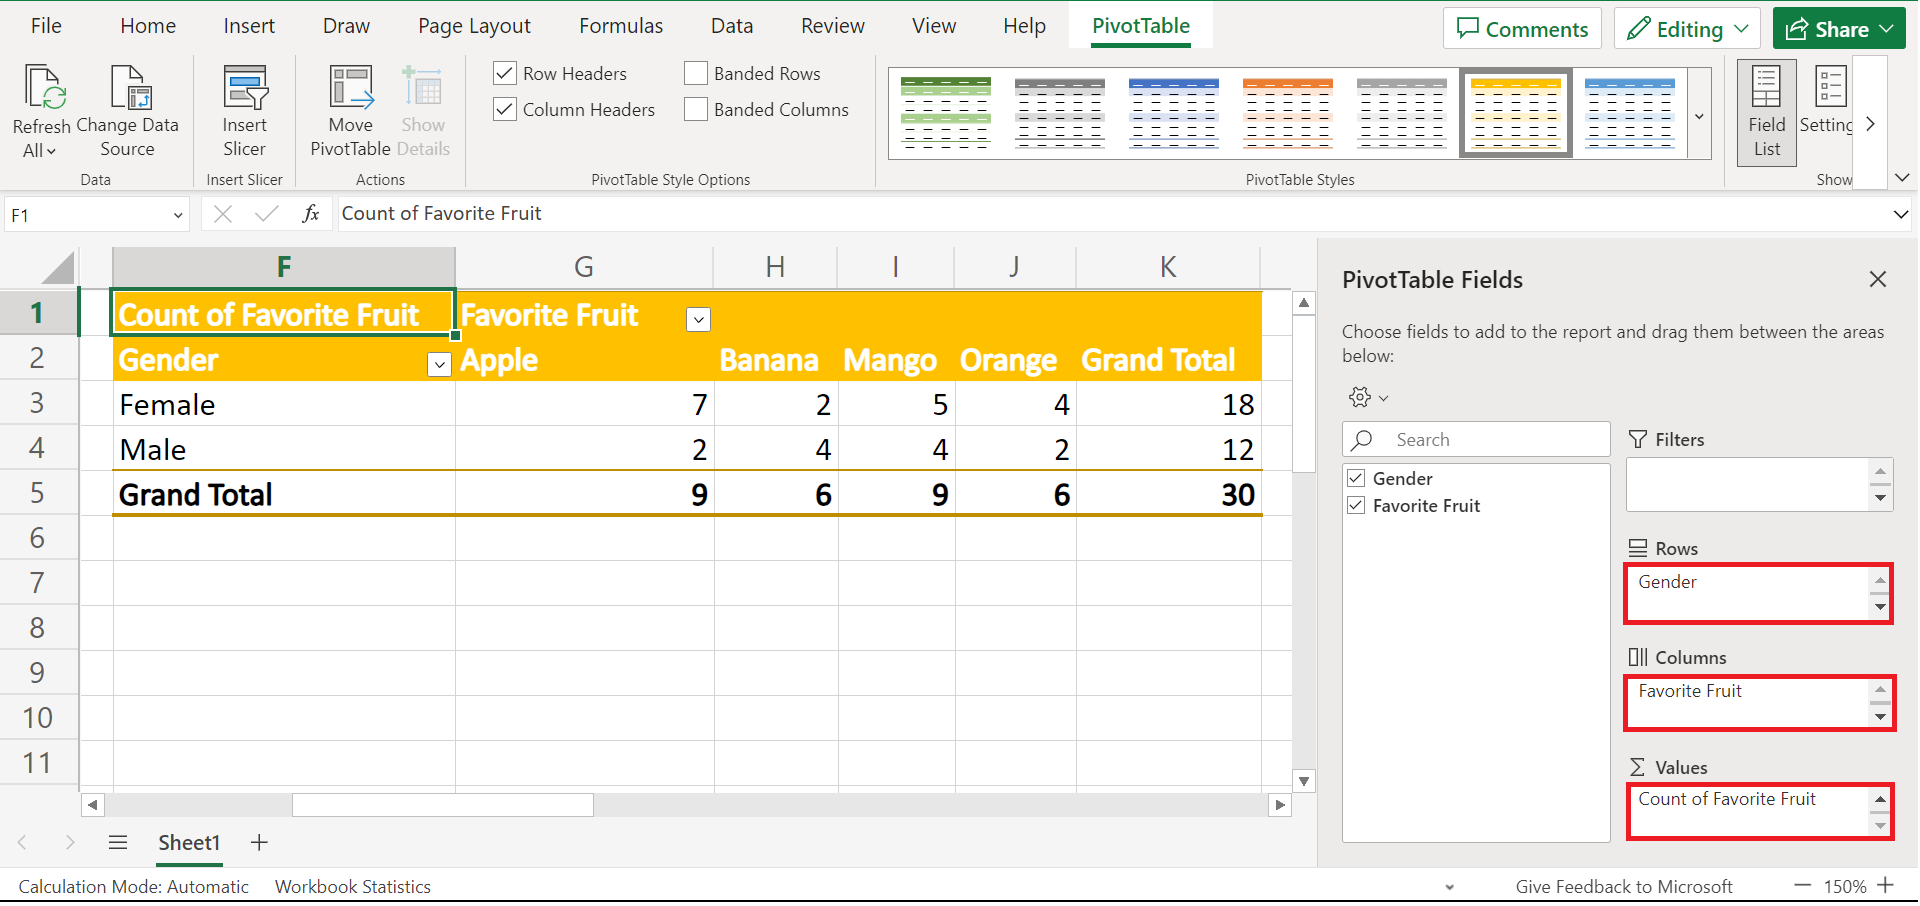Uncheck the Gender field in the field list
Screen dimensions: 1920x906
(x=1356, y=478)
